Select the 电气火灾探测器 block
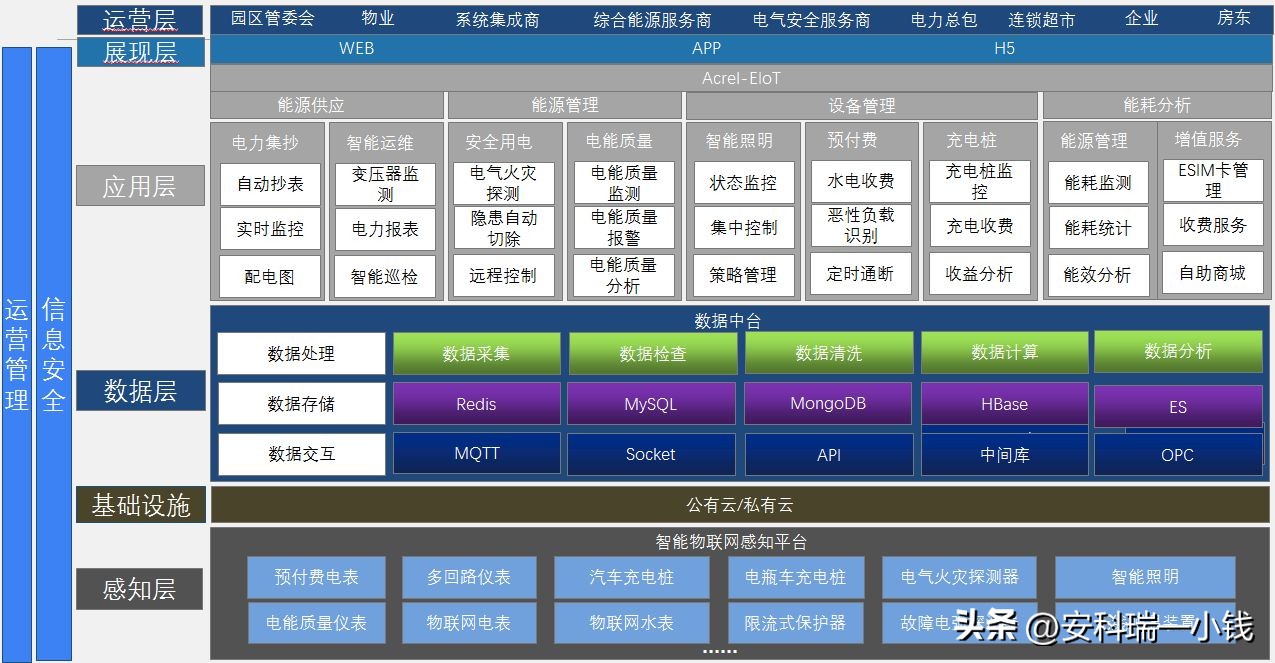The width and height of the screenshot is (1275, 663). click(959, 576)
